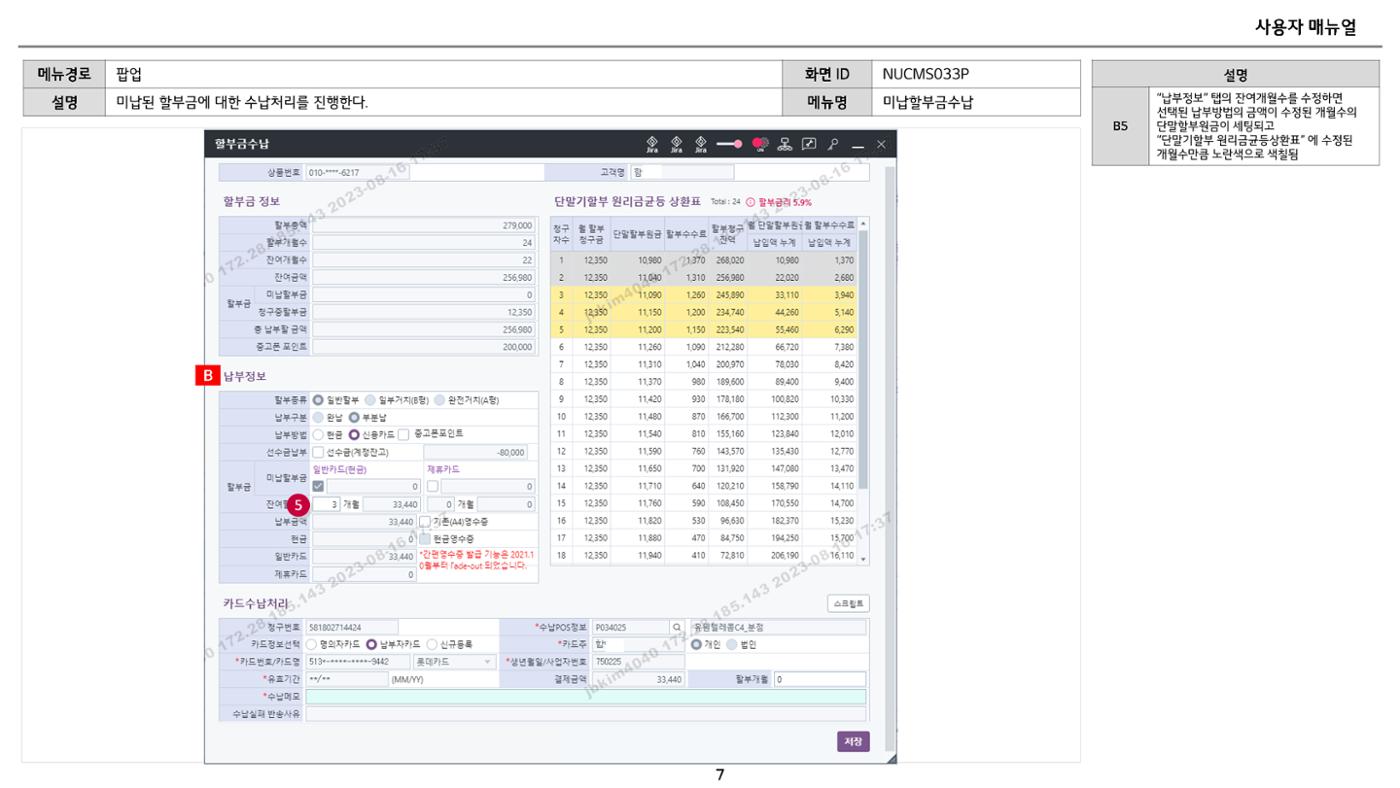Click the 납부금액 field showing 33,440

pos(365,522)
